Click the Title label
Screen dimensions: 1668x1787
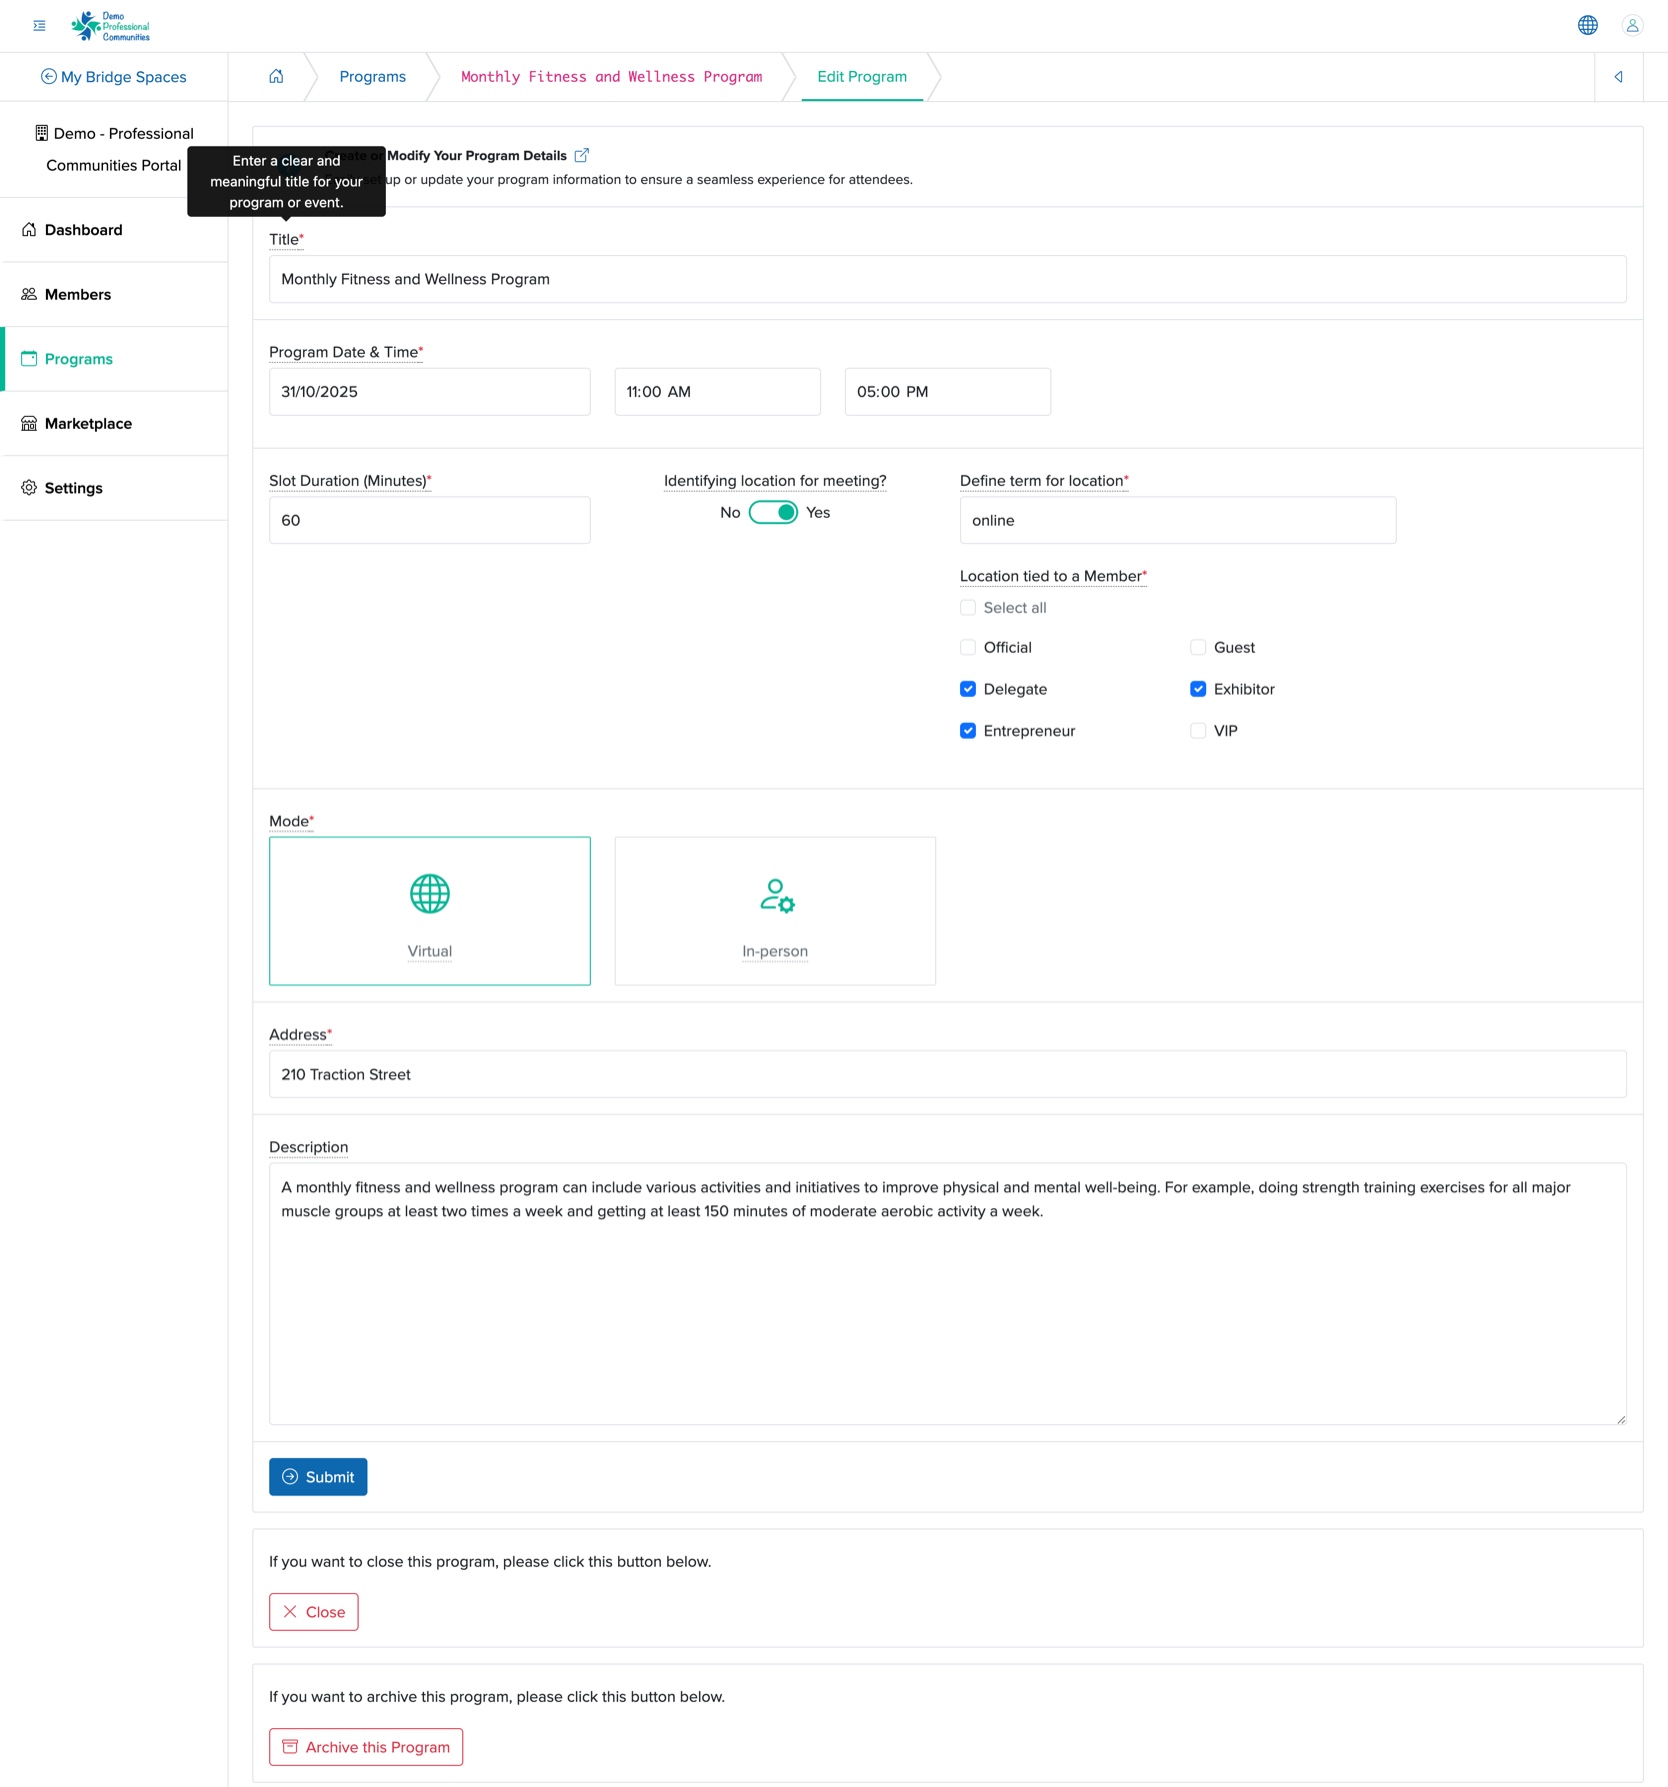pyautogui.click(x=286, y=239)
